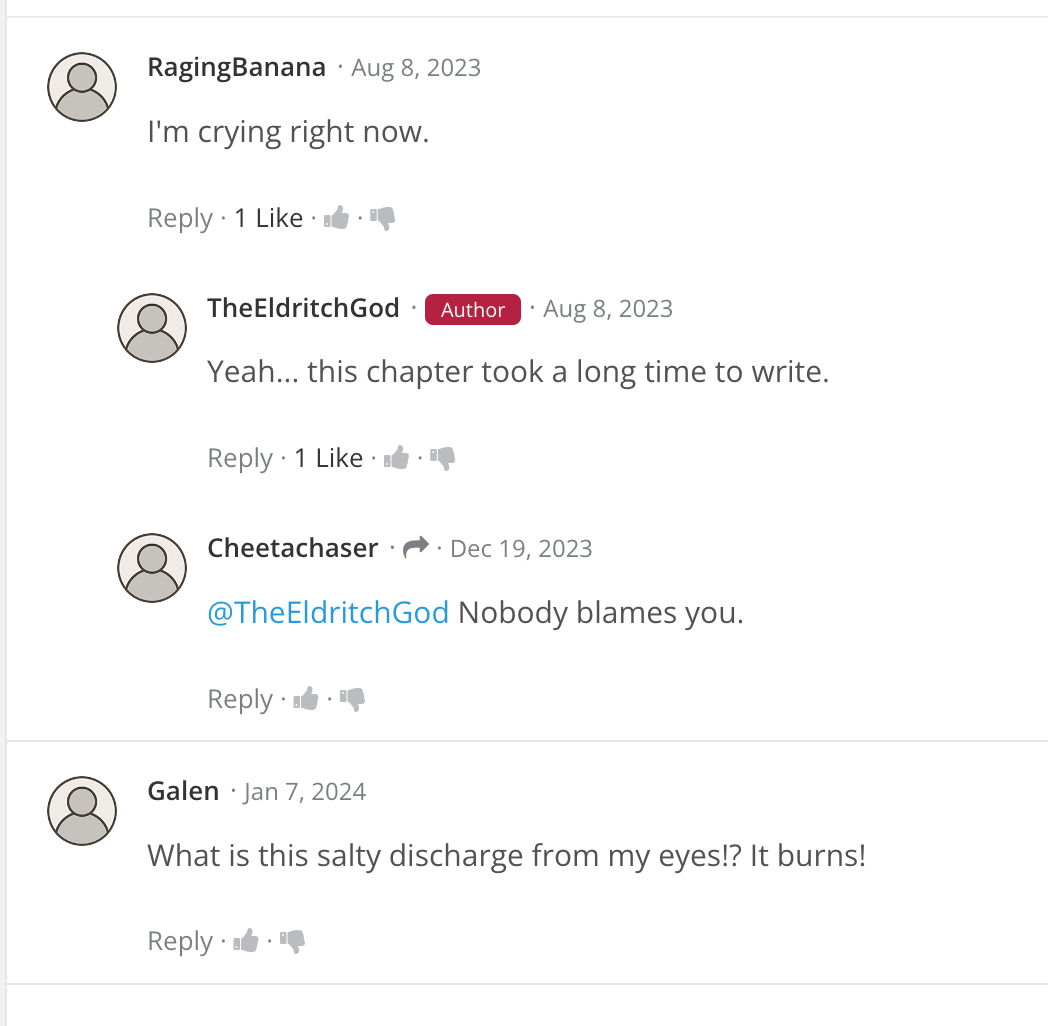Thumbs up TheEldritchGod's reply
Viewport: 1048px width, 1026px height.
[397, 458]
